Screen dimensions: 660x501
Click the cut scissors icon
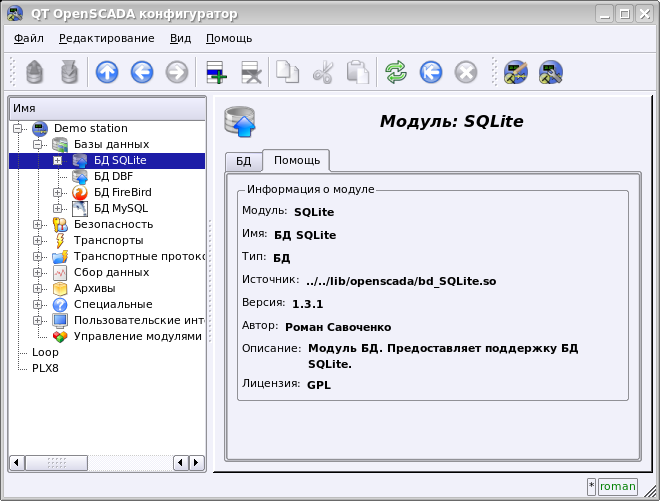point(323,72)
